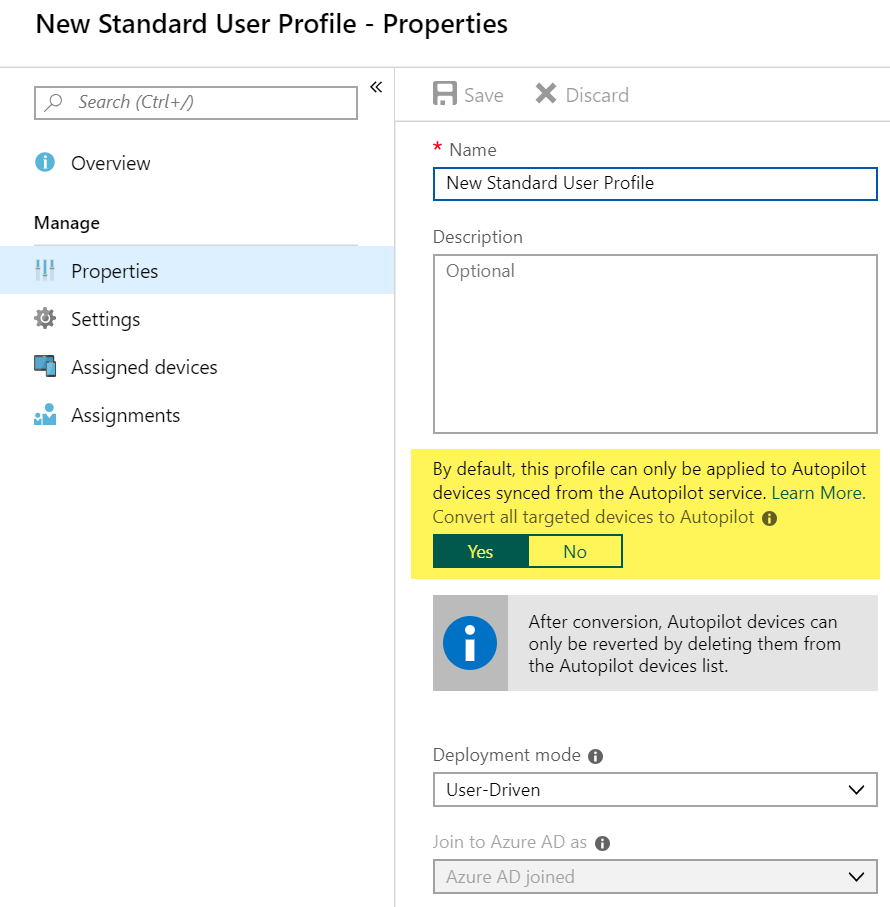
Task: Go to the Assignments menu item
Action: (x=126, y=415)
